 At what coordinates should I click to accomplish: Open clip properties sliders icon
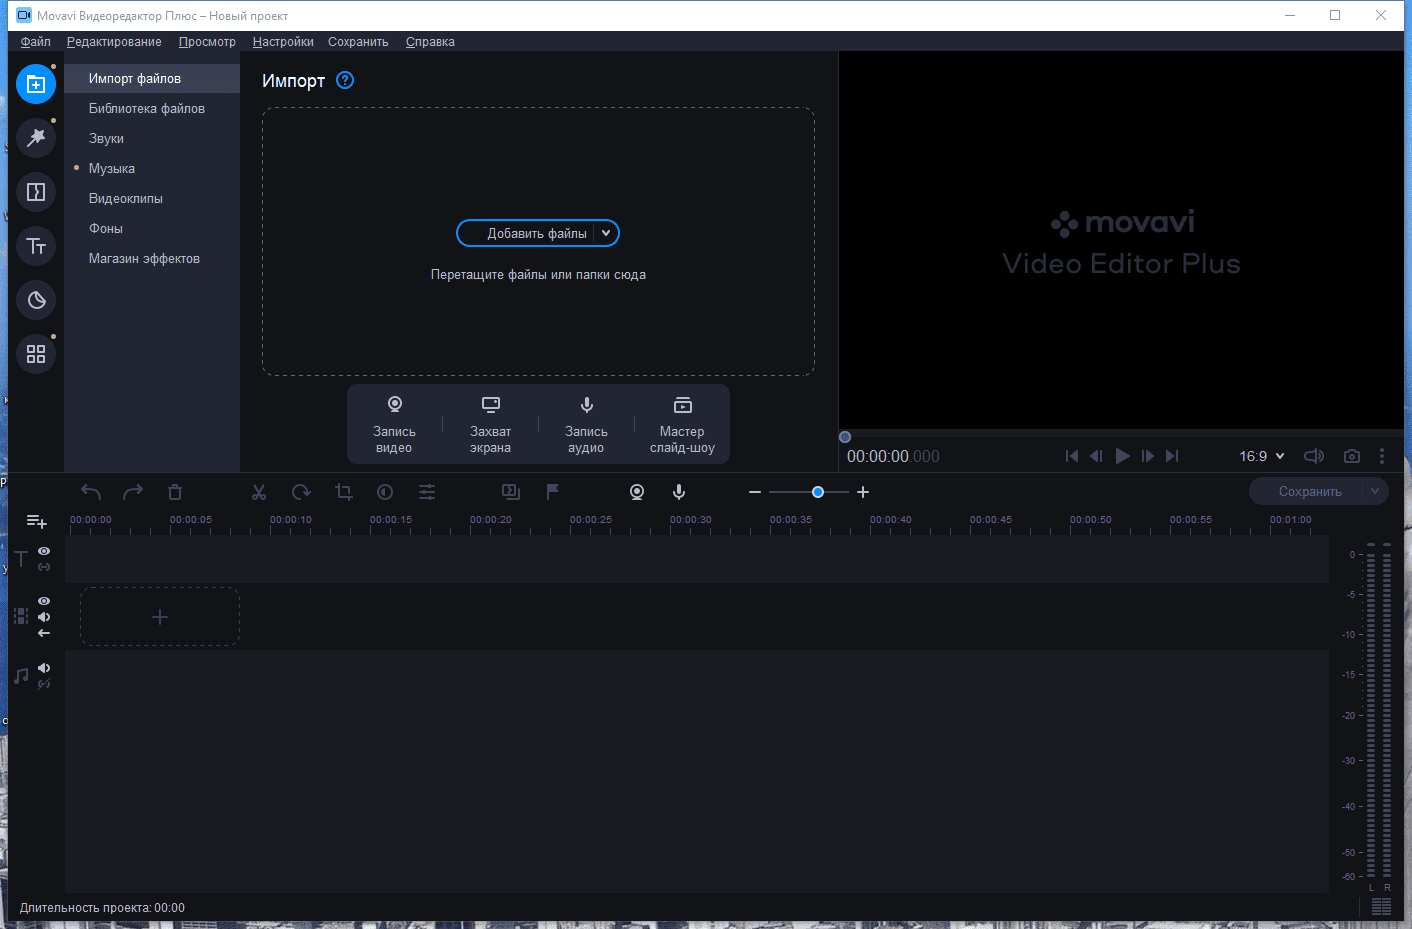[427, 492]
